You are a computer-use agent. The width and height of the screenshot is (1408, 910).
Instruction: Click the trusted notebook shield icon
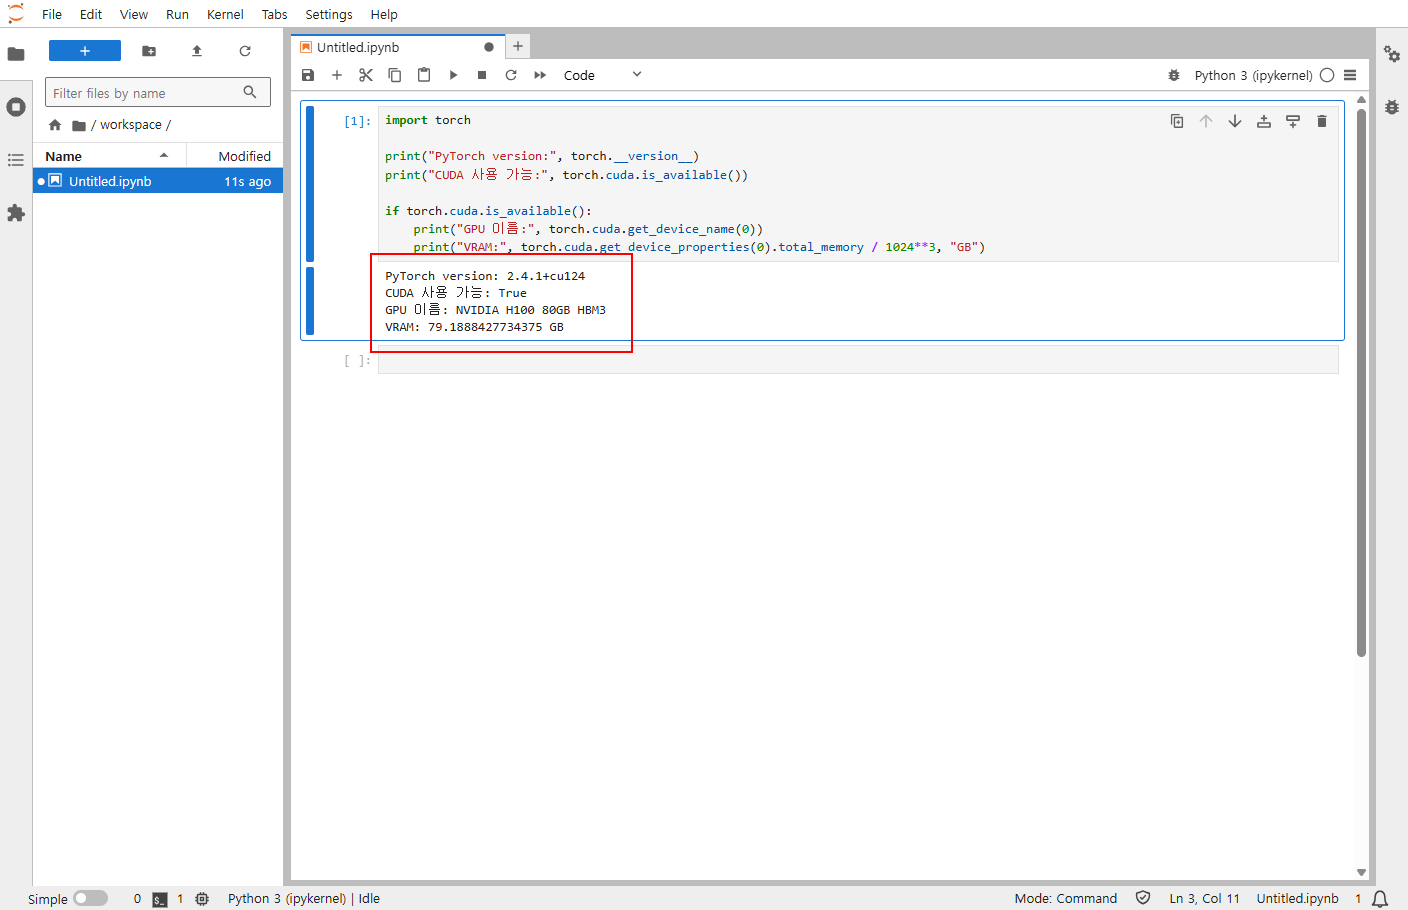pos(1143,898)
